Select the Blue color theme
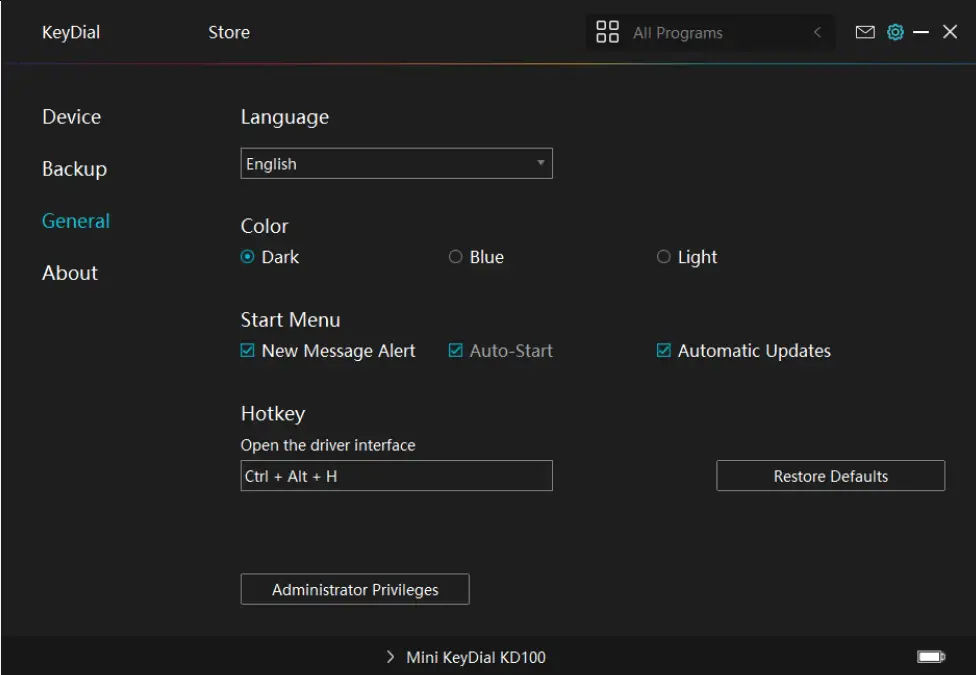The height and width of the screenshot is (675, 976). point(456,257)
